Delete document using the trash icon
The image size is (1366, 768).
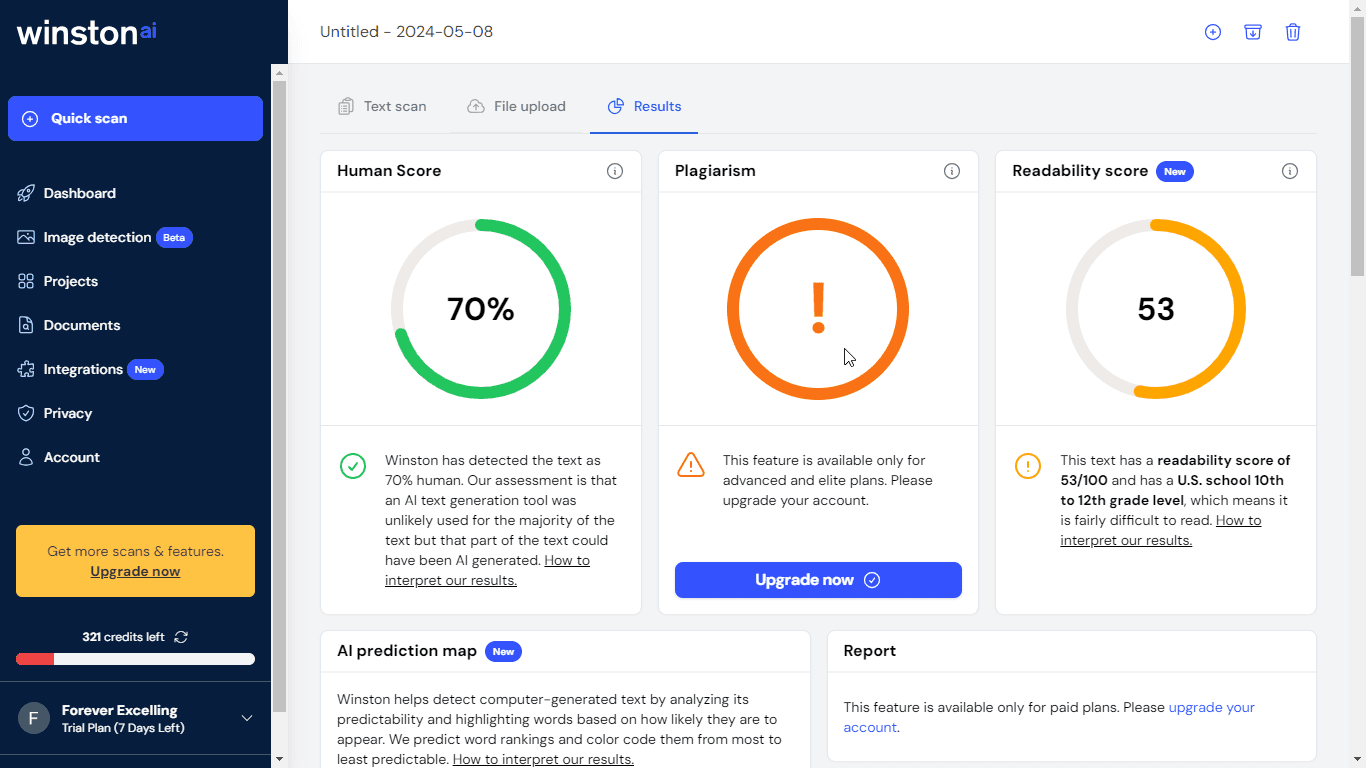1293,32
